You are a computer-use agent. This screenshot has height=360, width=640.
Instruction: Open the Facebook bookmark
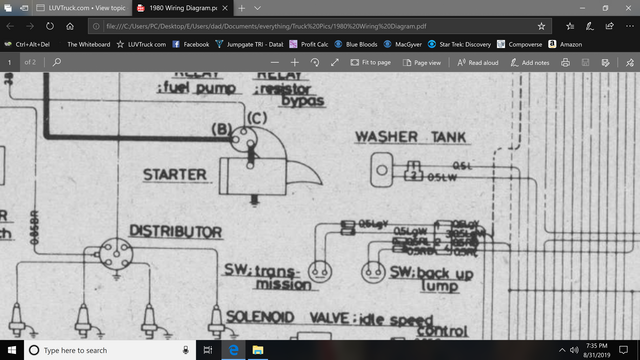[x=191, y=44]
